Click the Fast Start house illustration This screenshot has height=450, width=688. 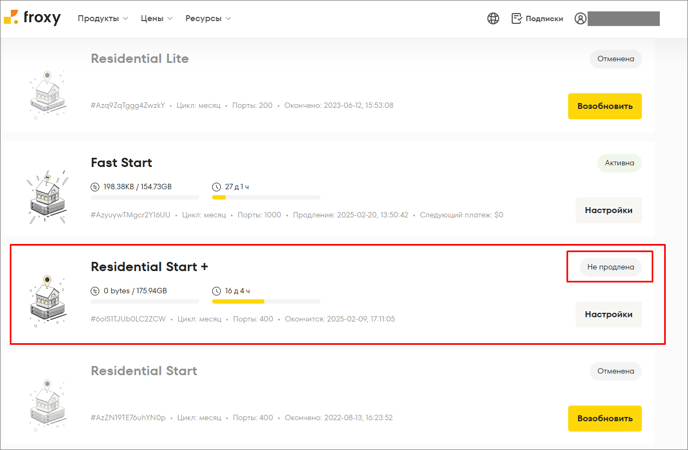click(47, 197)
